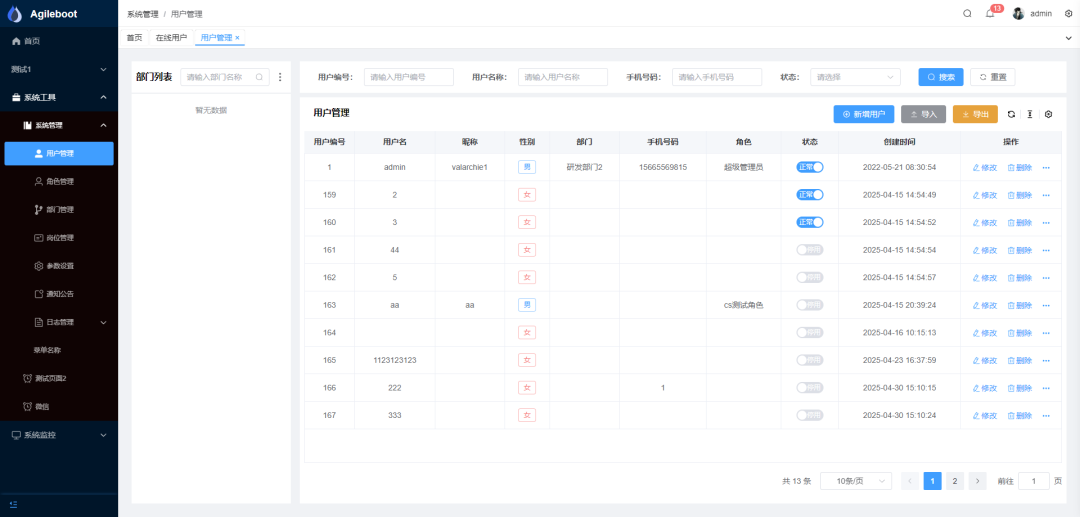Disable status switch for admin user
The image size is (1080, 517).
click(809, 167)
